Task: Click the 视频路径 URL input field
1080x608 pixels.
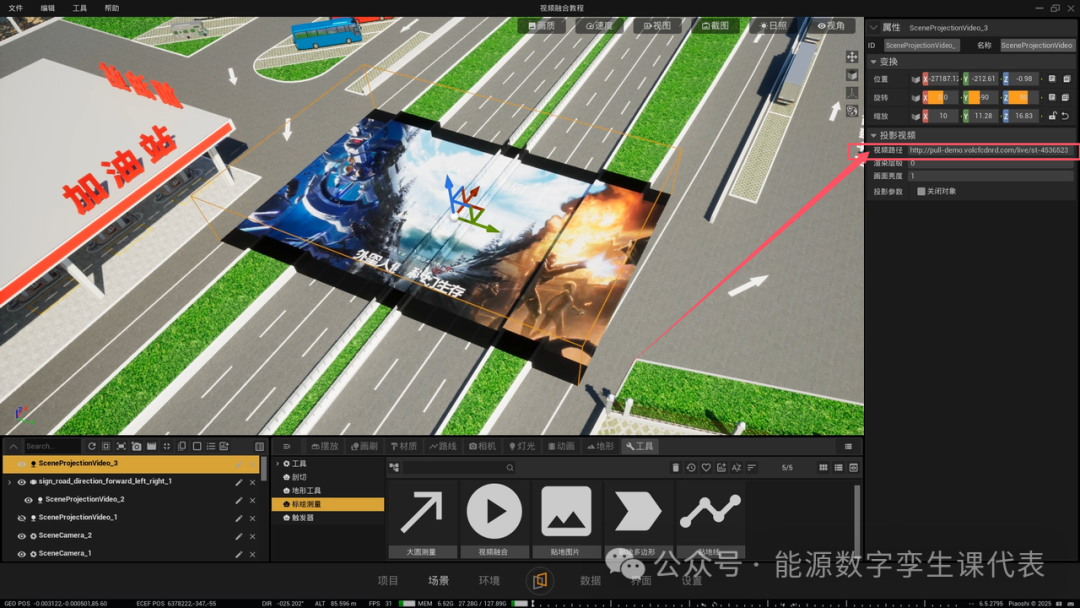Action: pos(989,150)
